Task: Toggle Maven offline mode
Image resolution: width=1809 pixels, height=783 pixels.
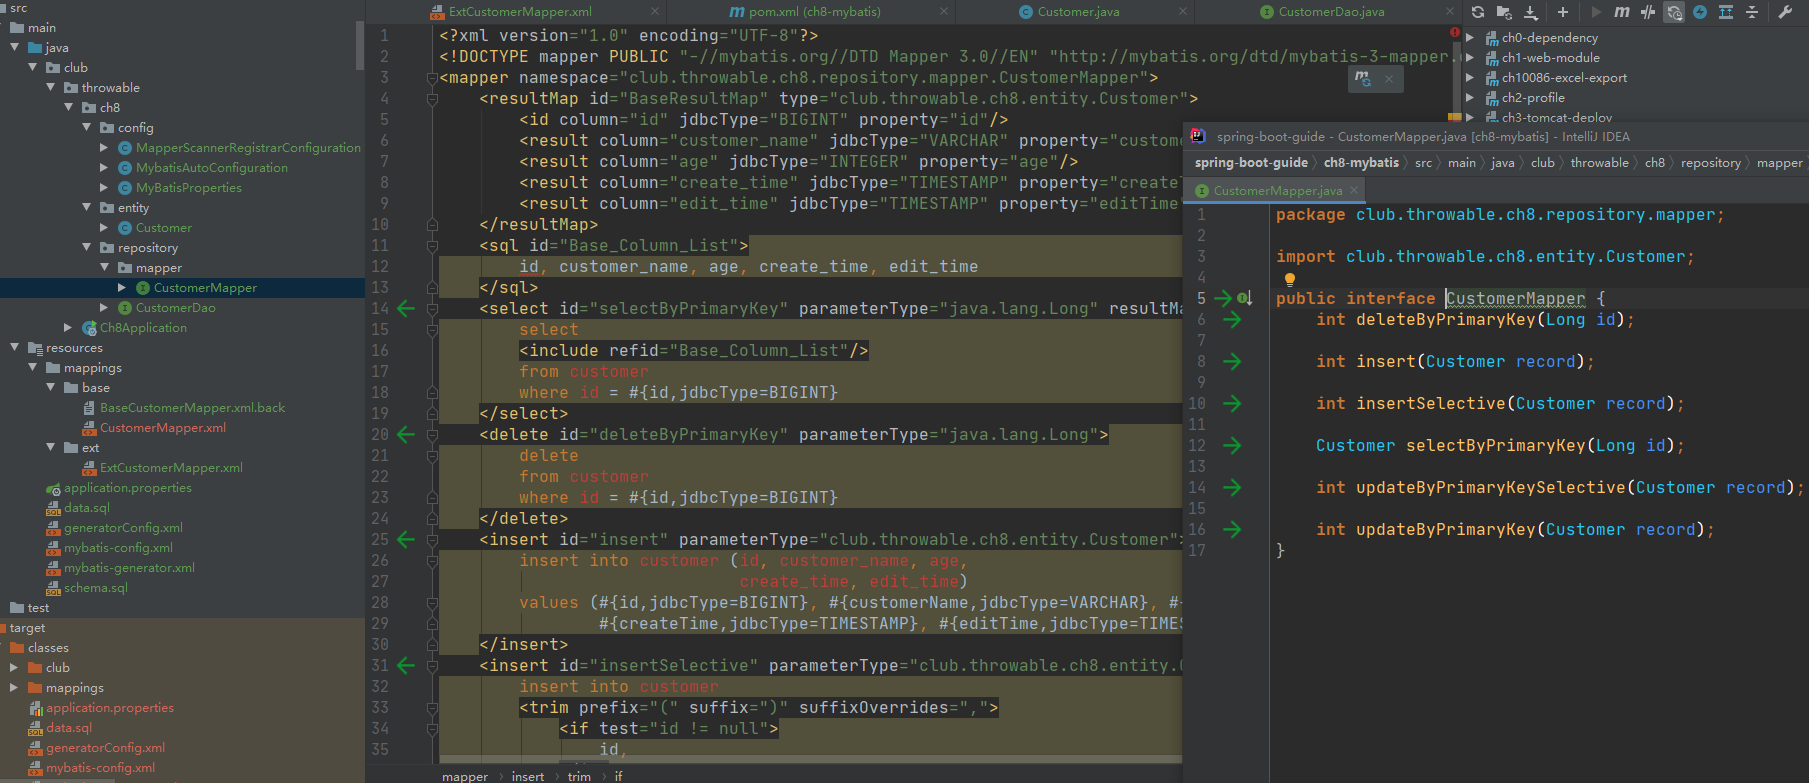Action: pos(1648,12)
